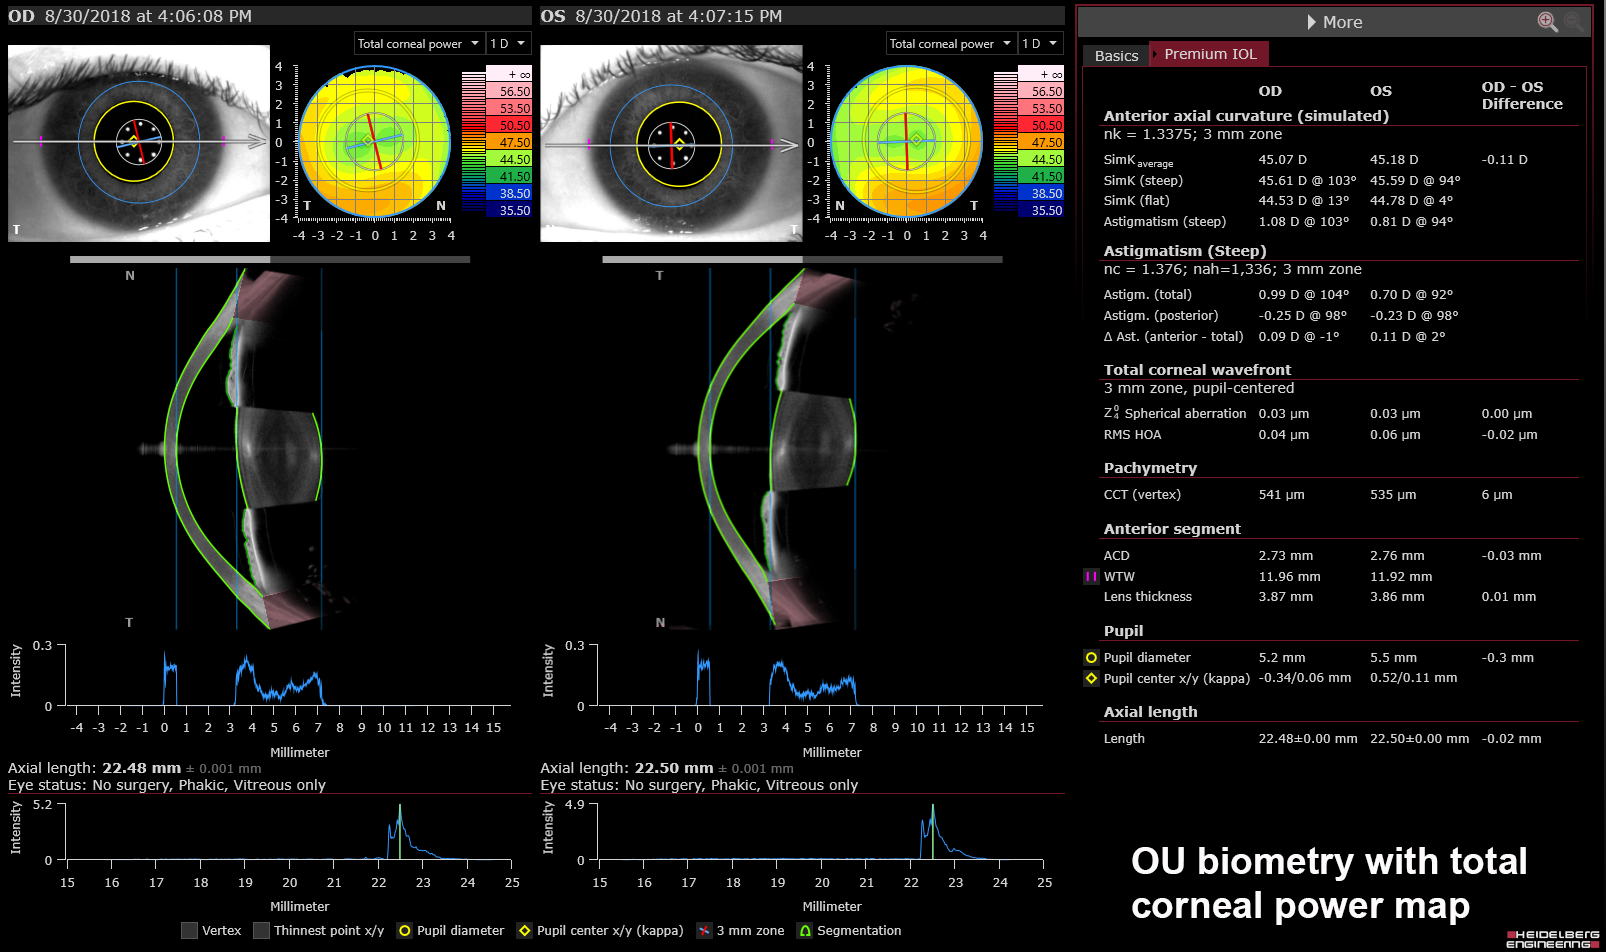Toggle the 3 mm zone overlay icon
1606x952 pixels.
[704, 931]
